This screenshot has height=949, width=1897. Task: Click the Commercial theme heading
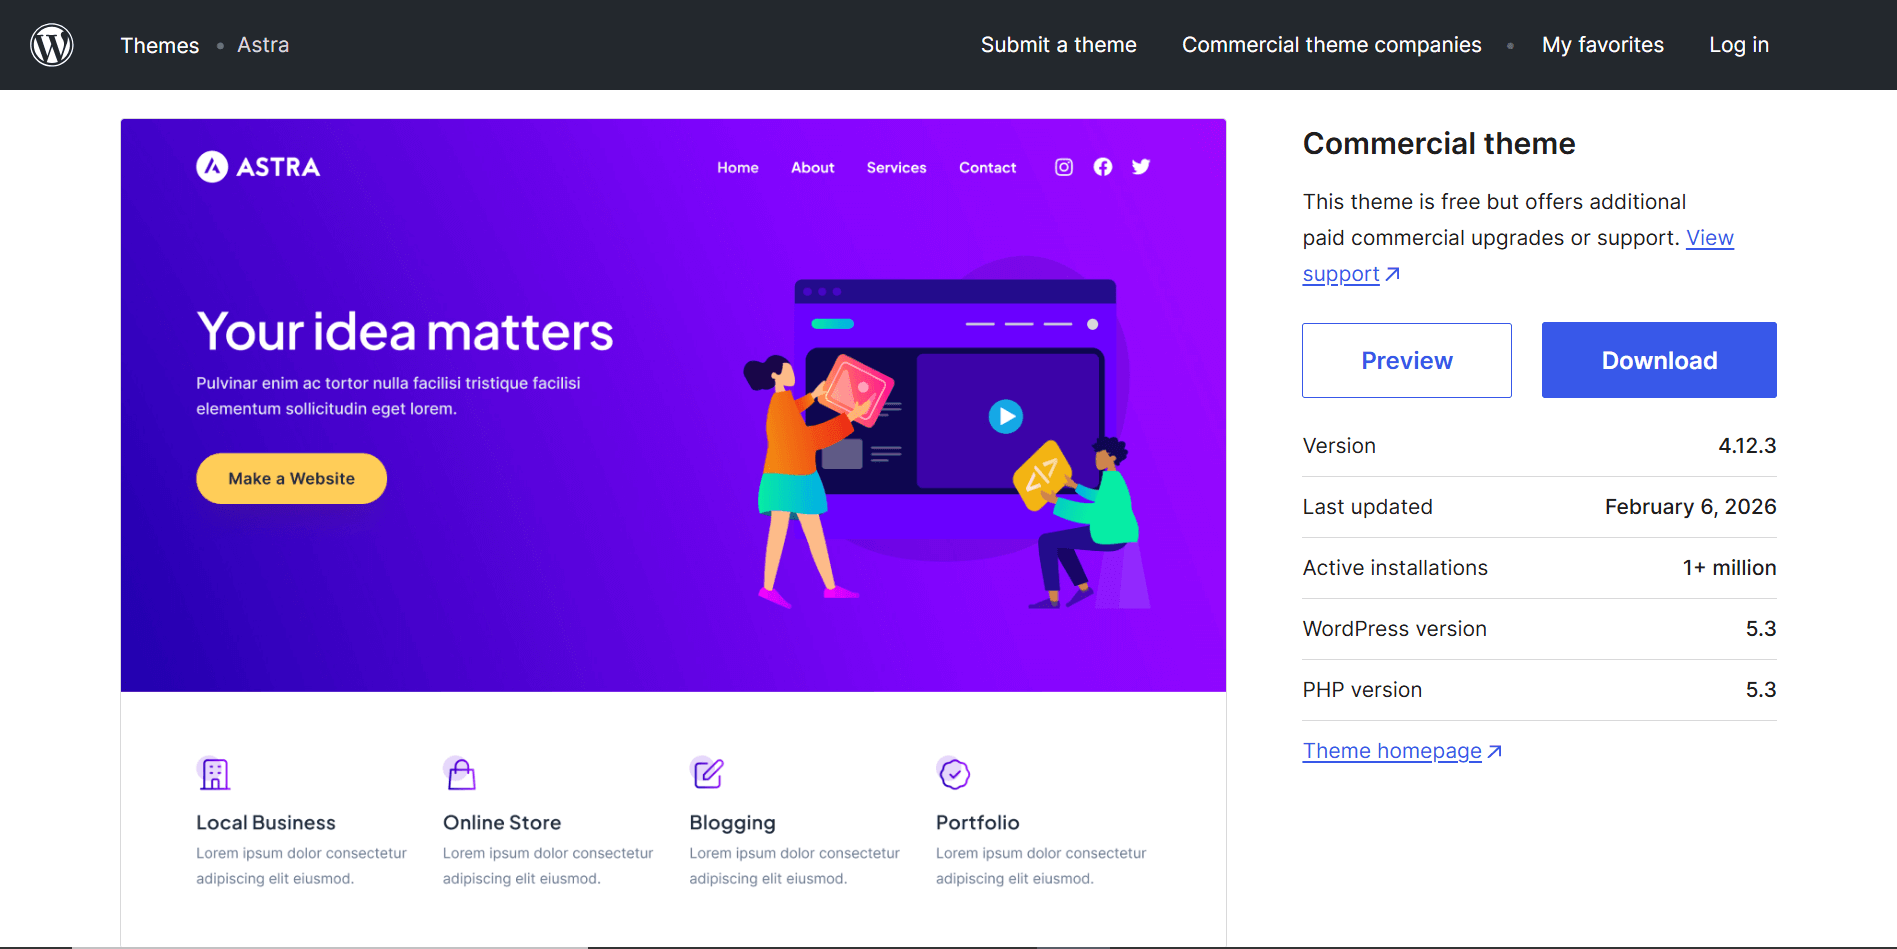pyautogui.click(x=1439, y=144)
